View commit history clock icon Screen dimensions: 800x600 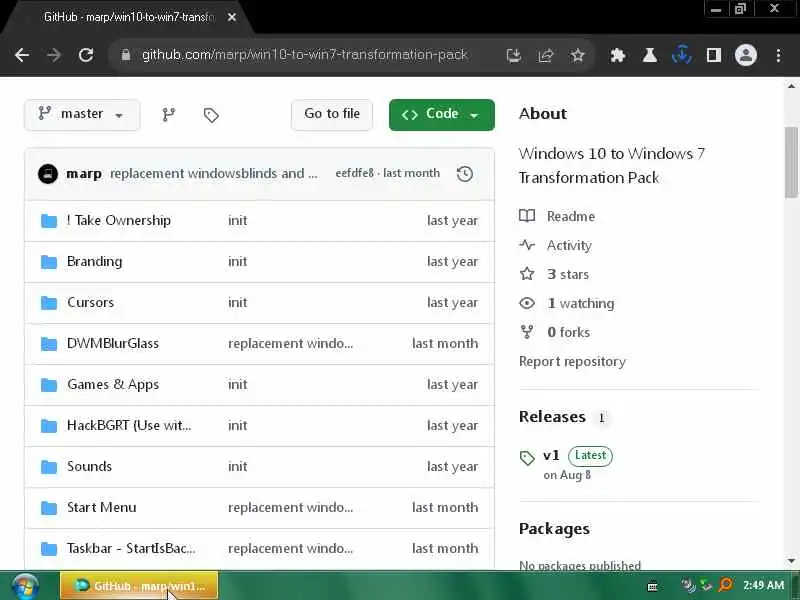click(x=464, y=174)
